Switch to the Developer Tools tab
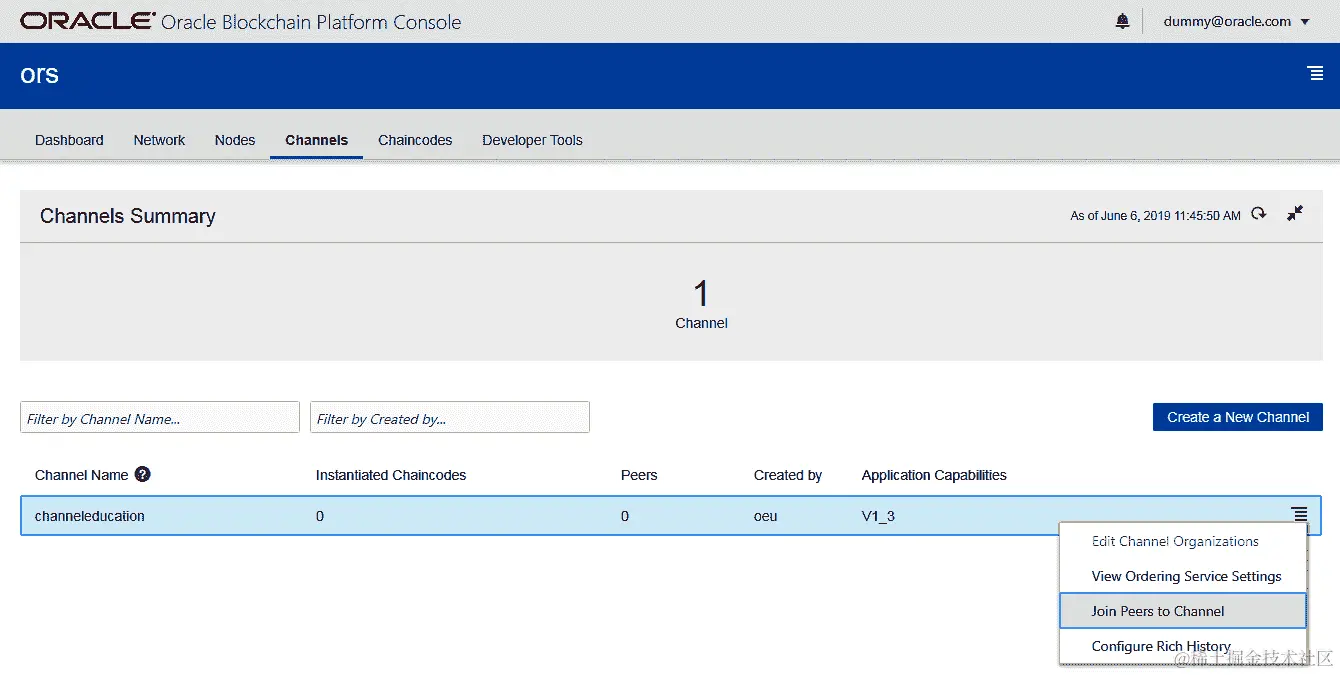Viewport: 1340px width, 675px height. 532,140
